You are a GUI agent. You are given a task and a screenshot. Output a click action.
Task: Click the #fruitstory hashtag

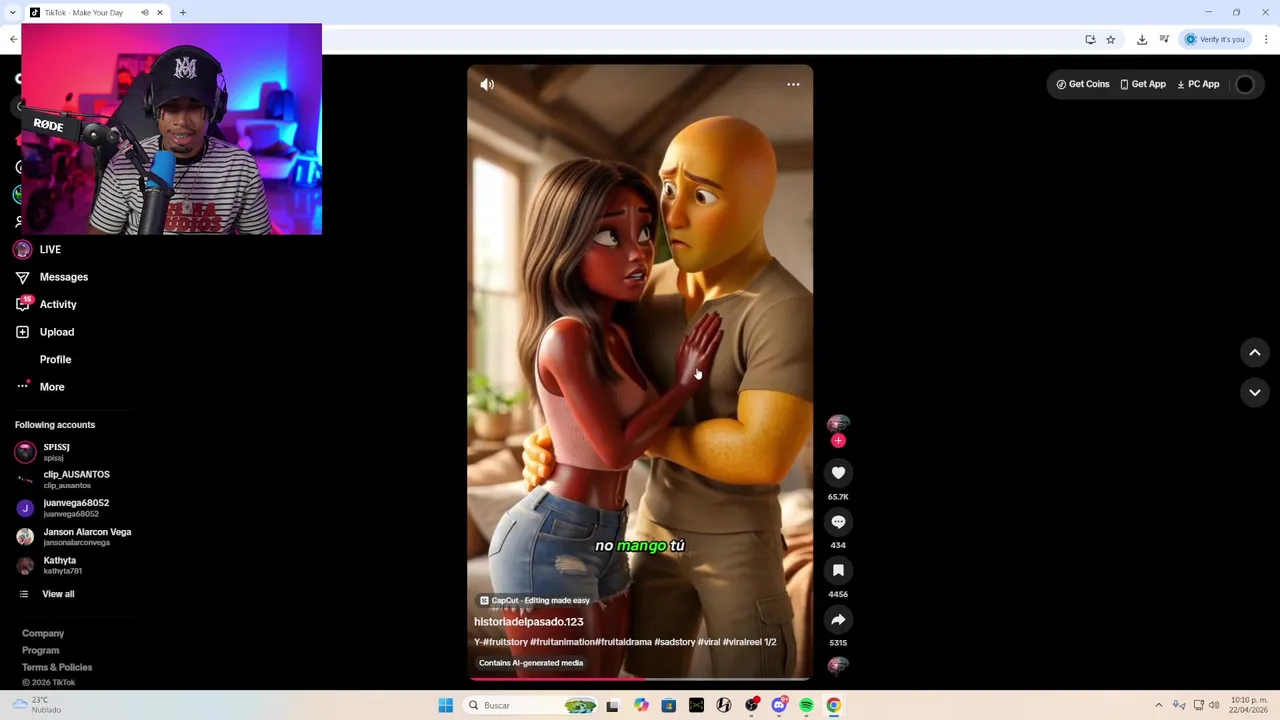point(504,642)
